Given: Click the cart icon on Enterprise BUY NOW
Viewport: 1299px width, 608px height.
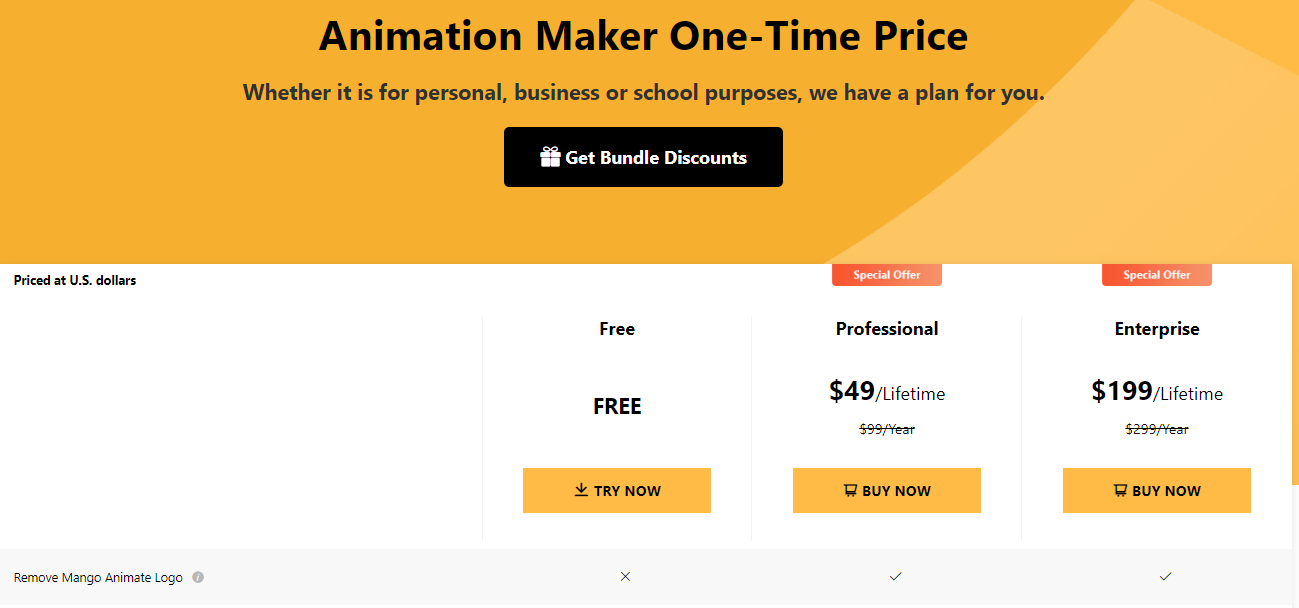Looking at the screenshot, I should [x=1119, y=490].
